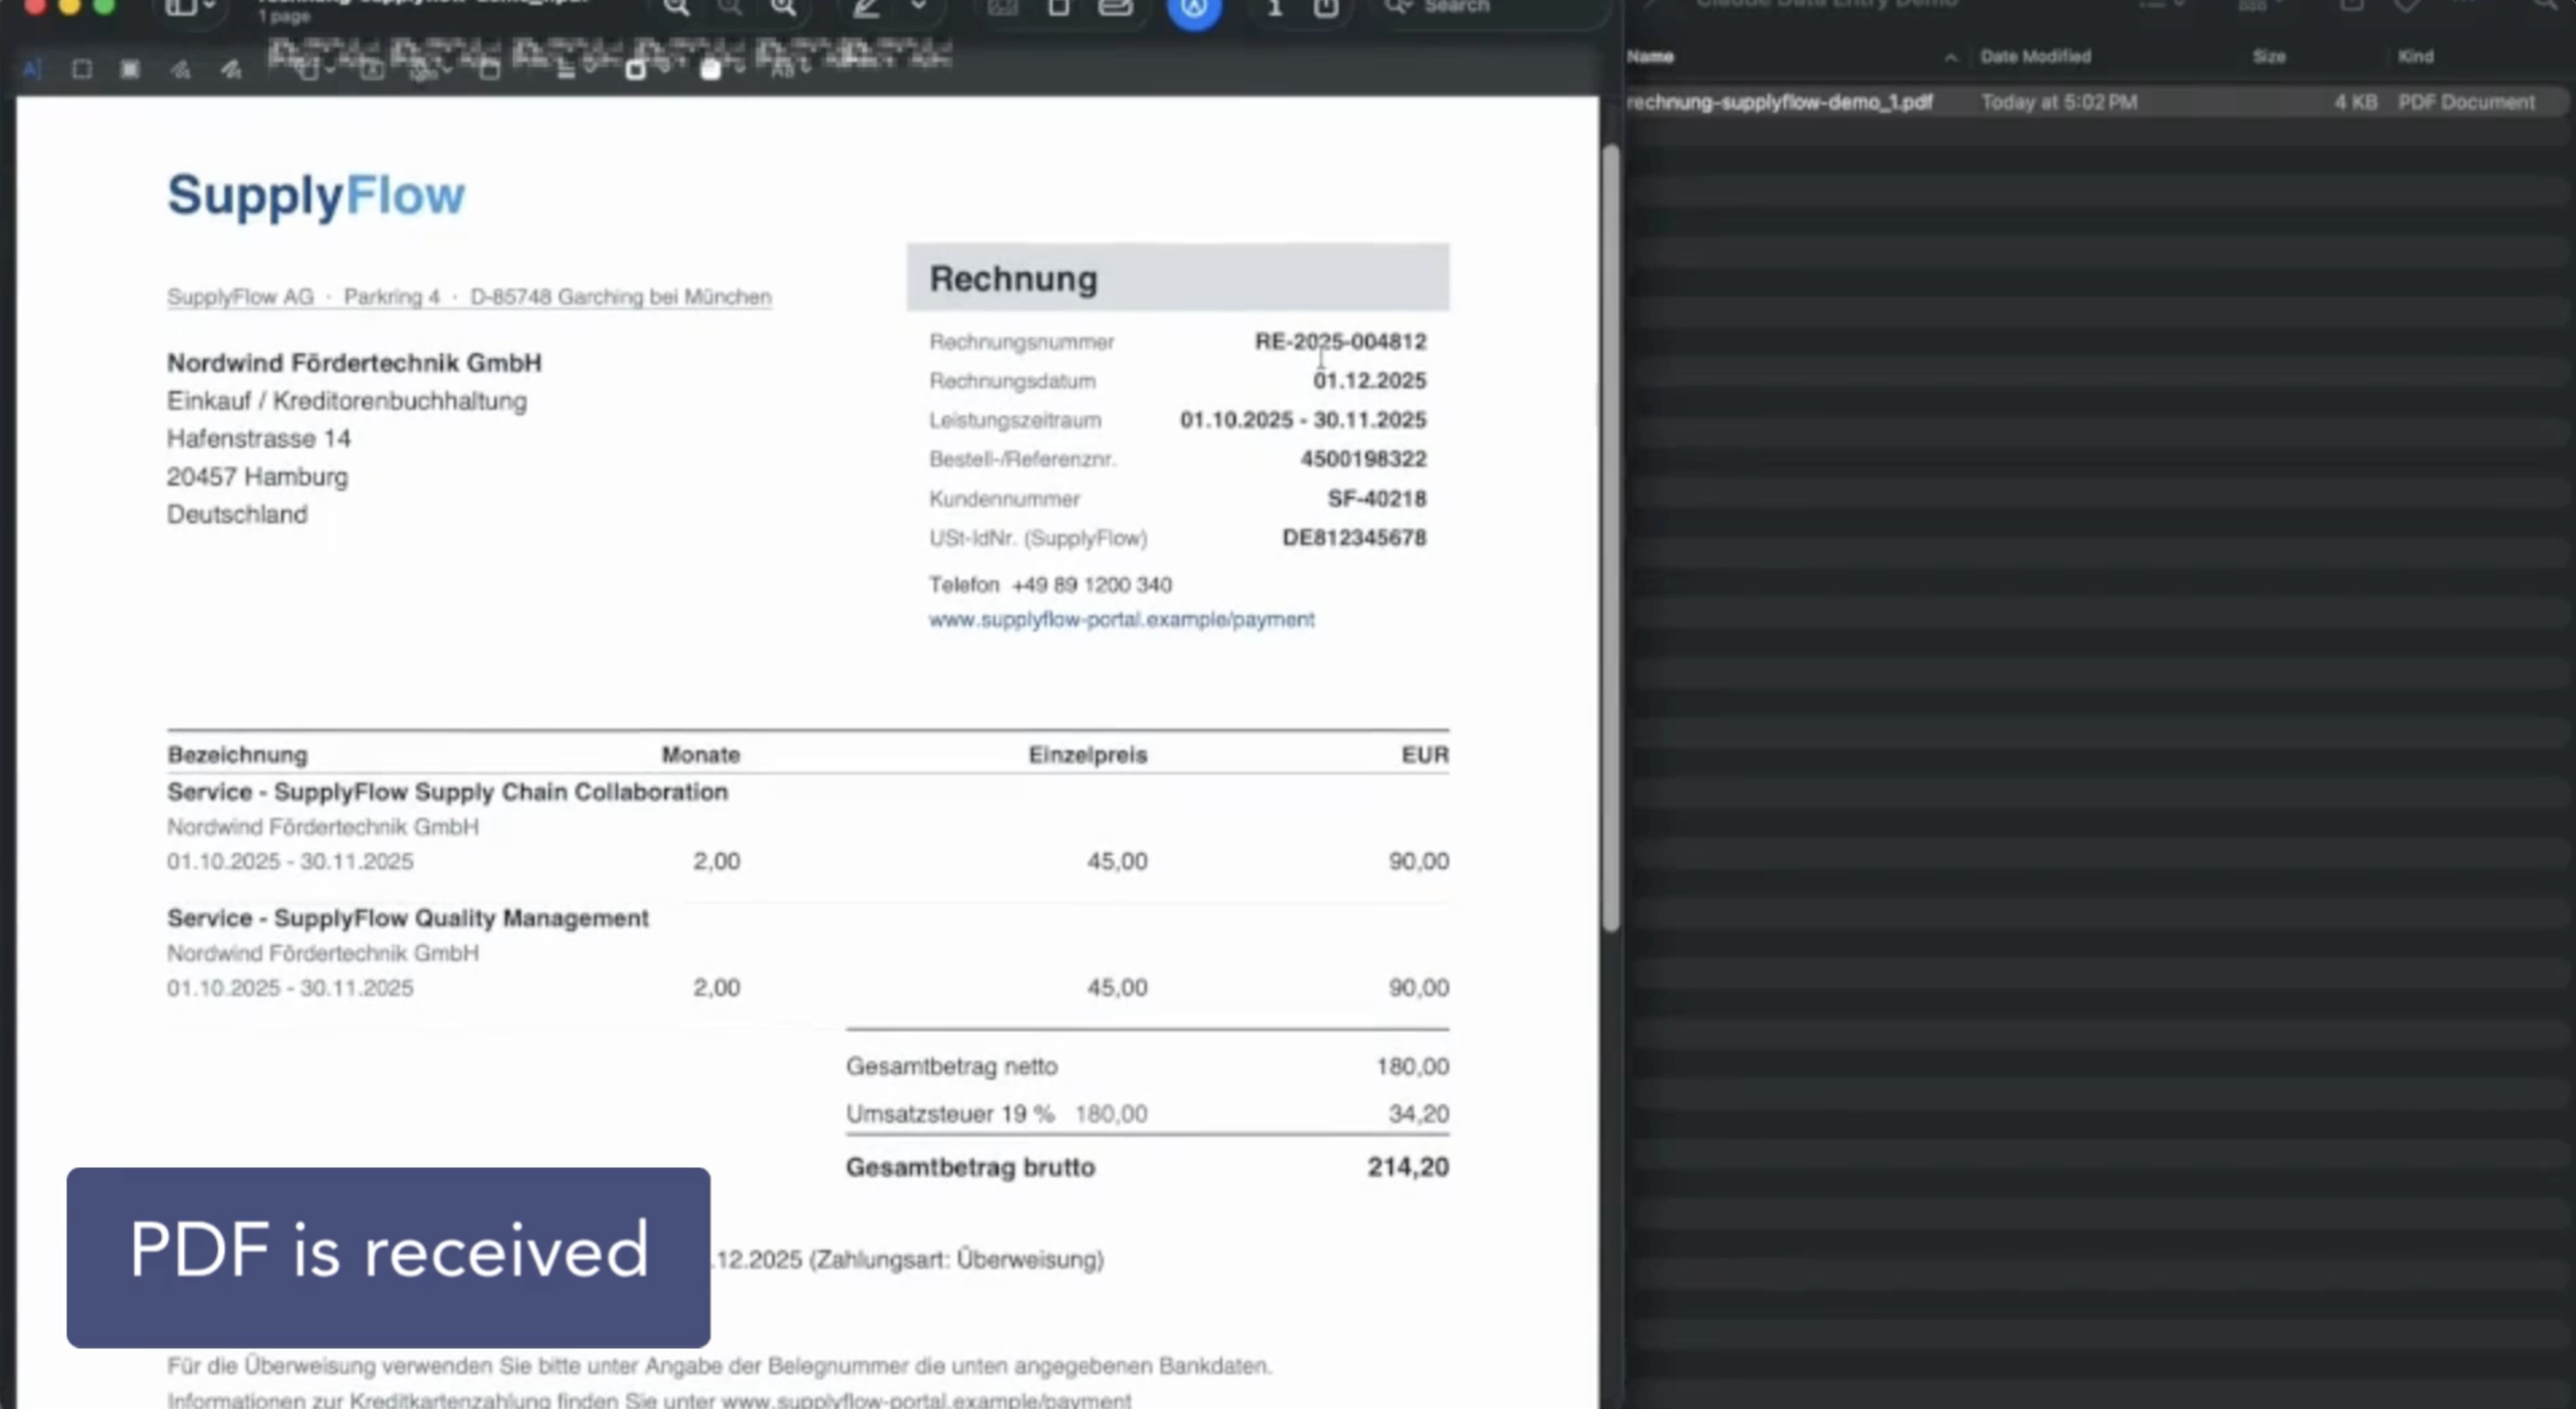
Task: Click the 'PDF Document' kind cell
Action: (2466, 102)
